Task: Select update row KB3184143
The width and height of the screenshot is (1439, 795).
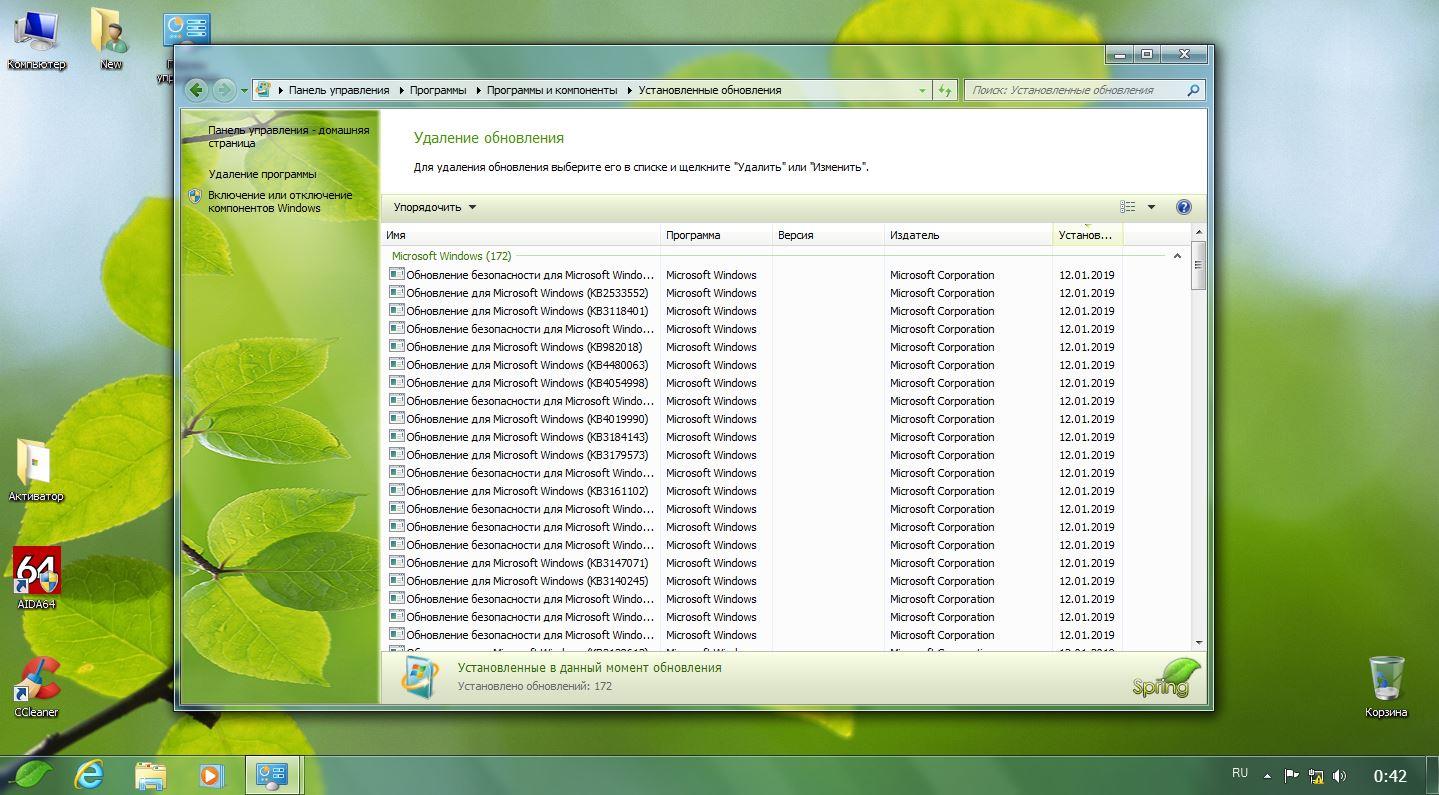Action: click(x=752, y=437)
